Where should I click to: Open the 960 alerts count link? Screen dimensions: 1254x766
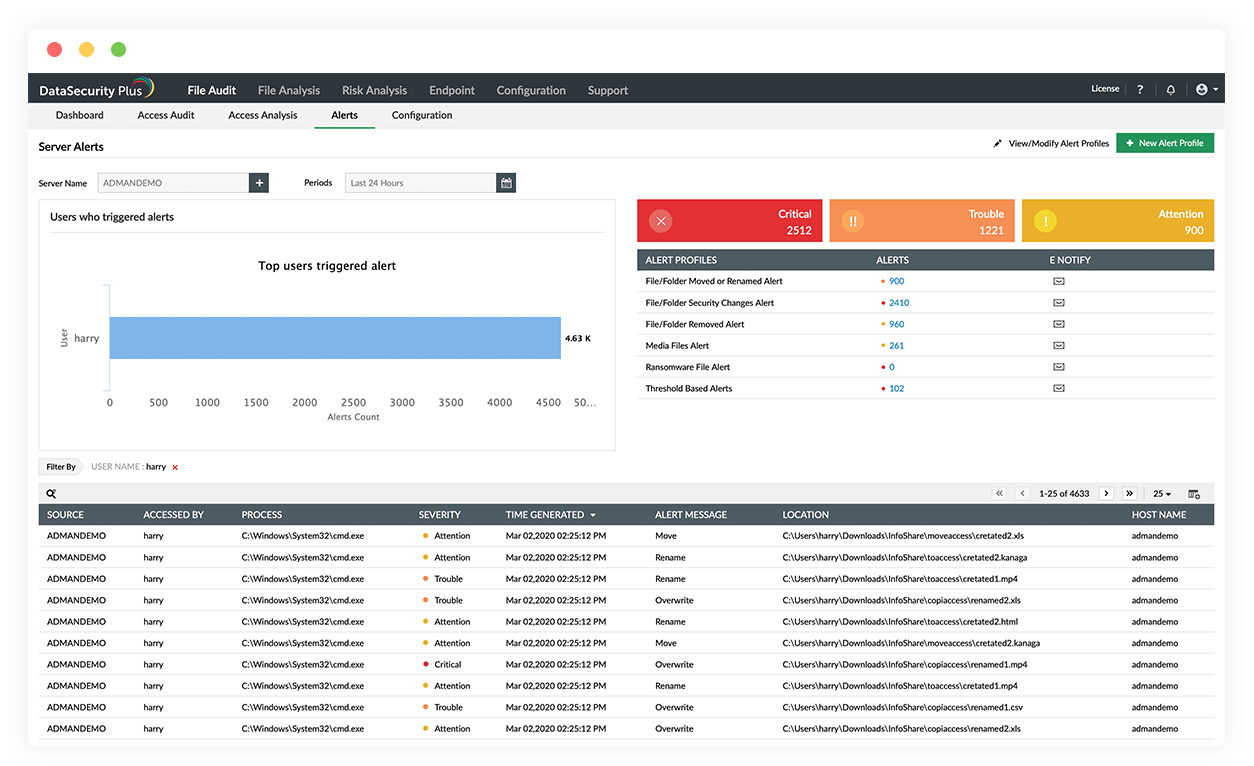point(896,324)
